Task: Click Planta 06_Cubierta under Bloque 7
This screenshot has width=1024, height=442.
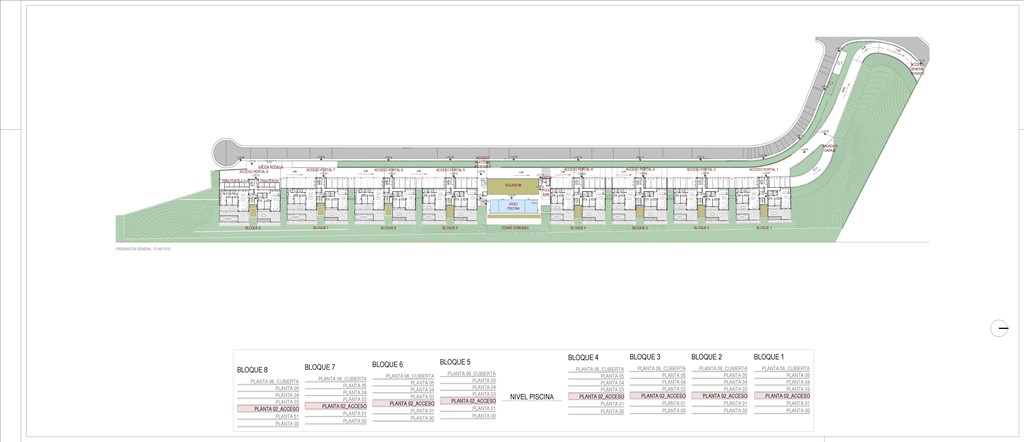Action: point(341,378)
